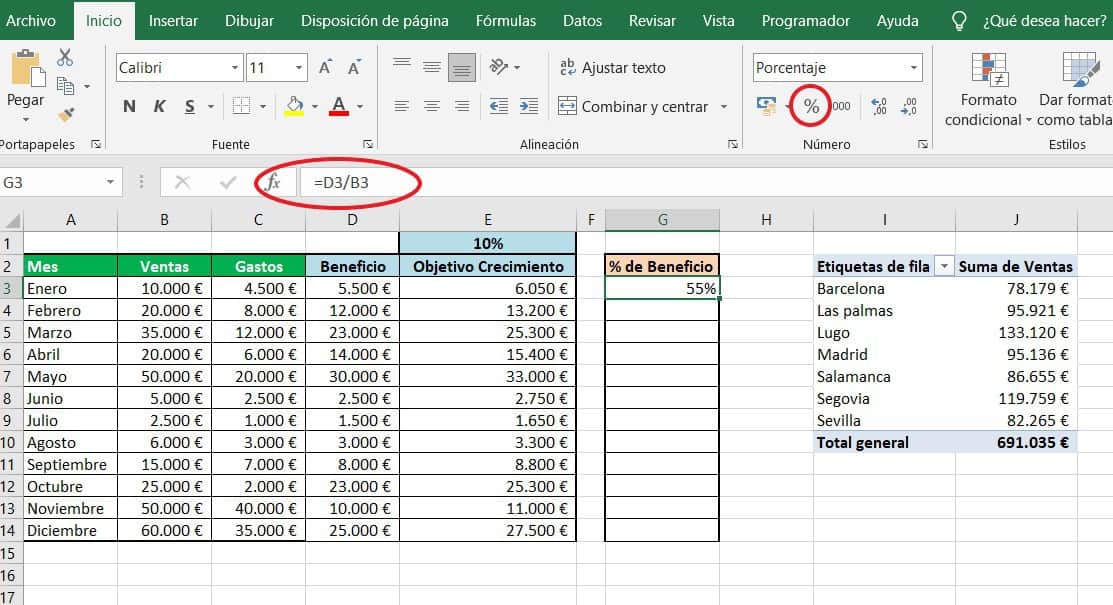1113x605 pixels.
Task: Click the select-all corner triangle
Action: pyautogui.click(x=12, y=219)
